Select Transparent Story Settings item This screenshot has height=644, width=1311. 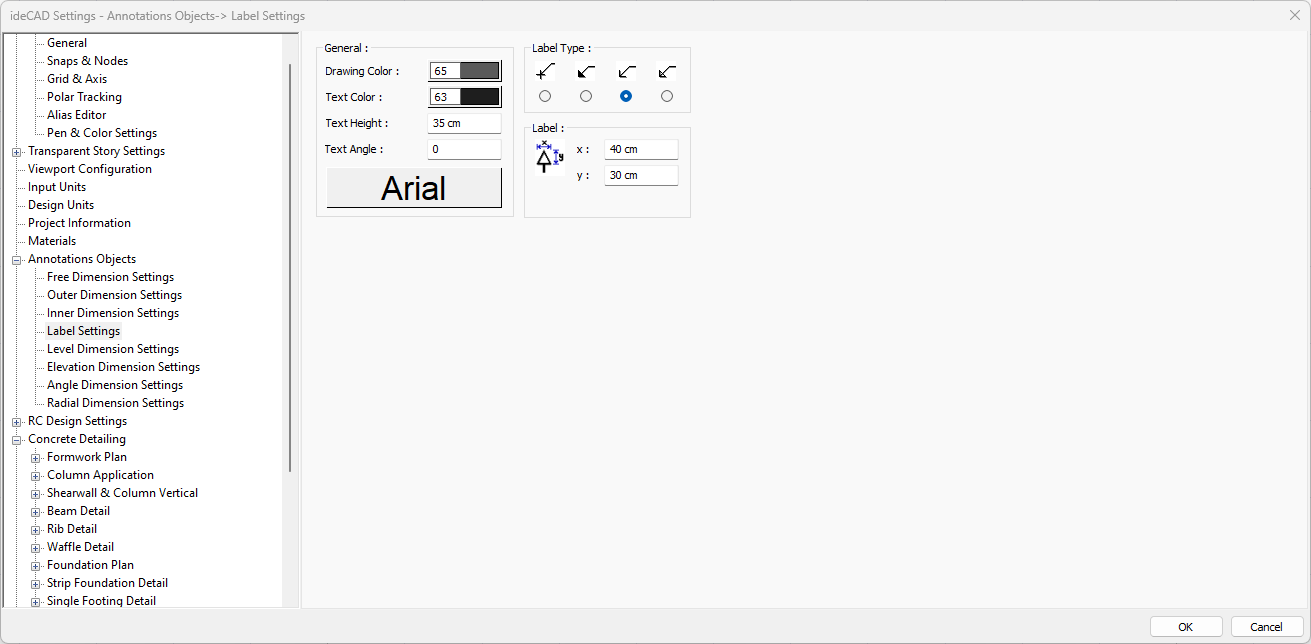97,151
